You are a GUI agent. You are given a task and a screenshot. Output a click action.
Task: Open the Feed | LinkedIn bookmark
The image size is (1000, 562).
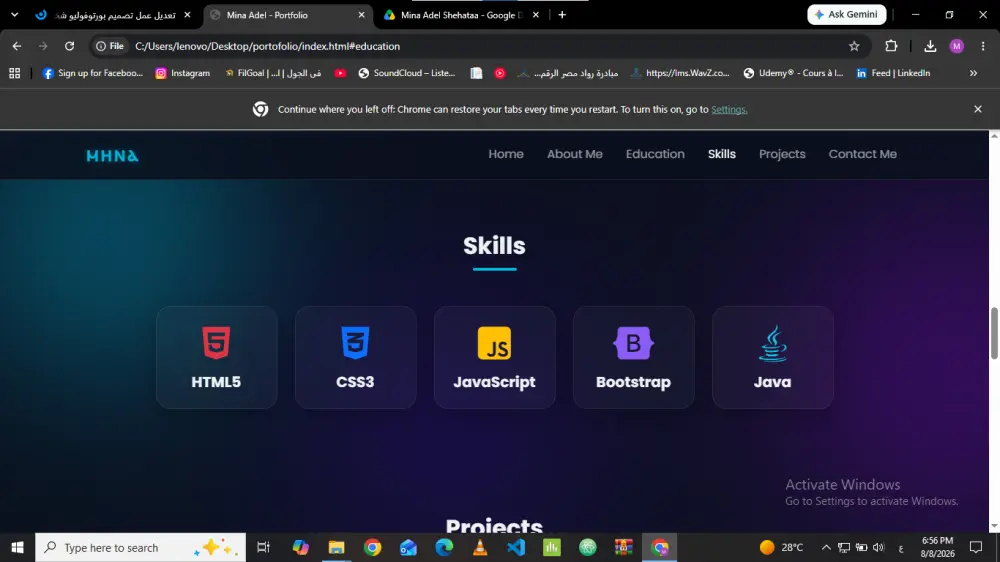(893, 73)
